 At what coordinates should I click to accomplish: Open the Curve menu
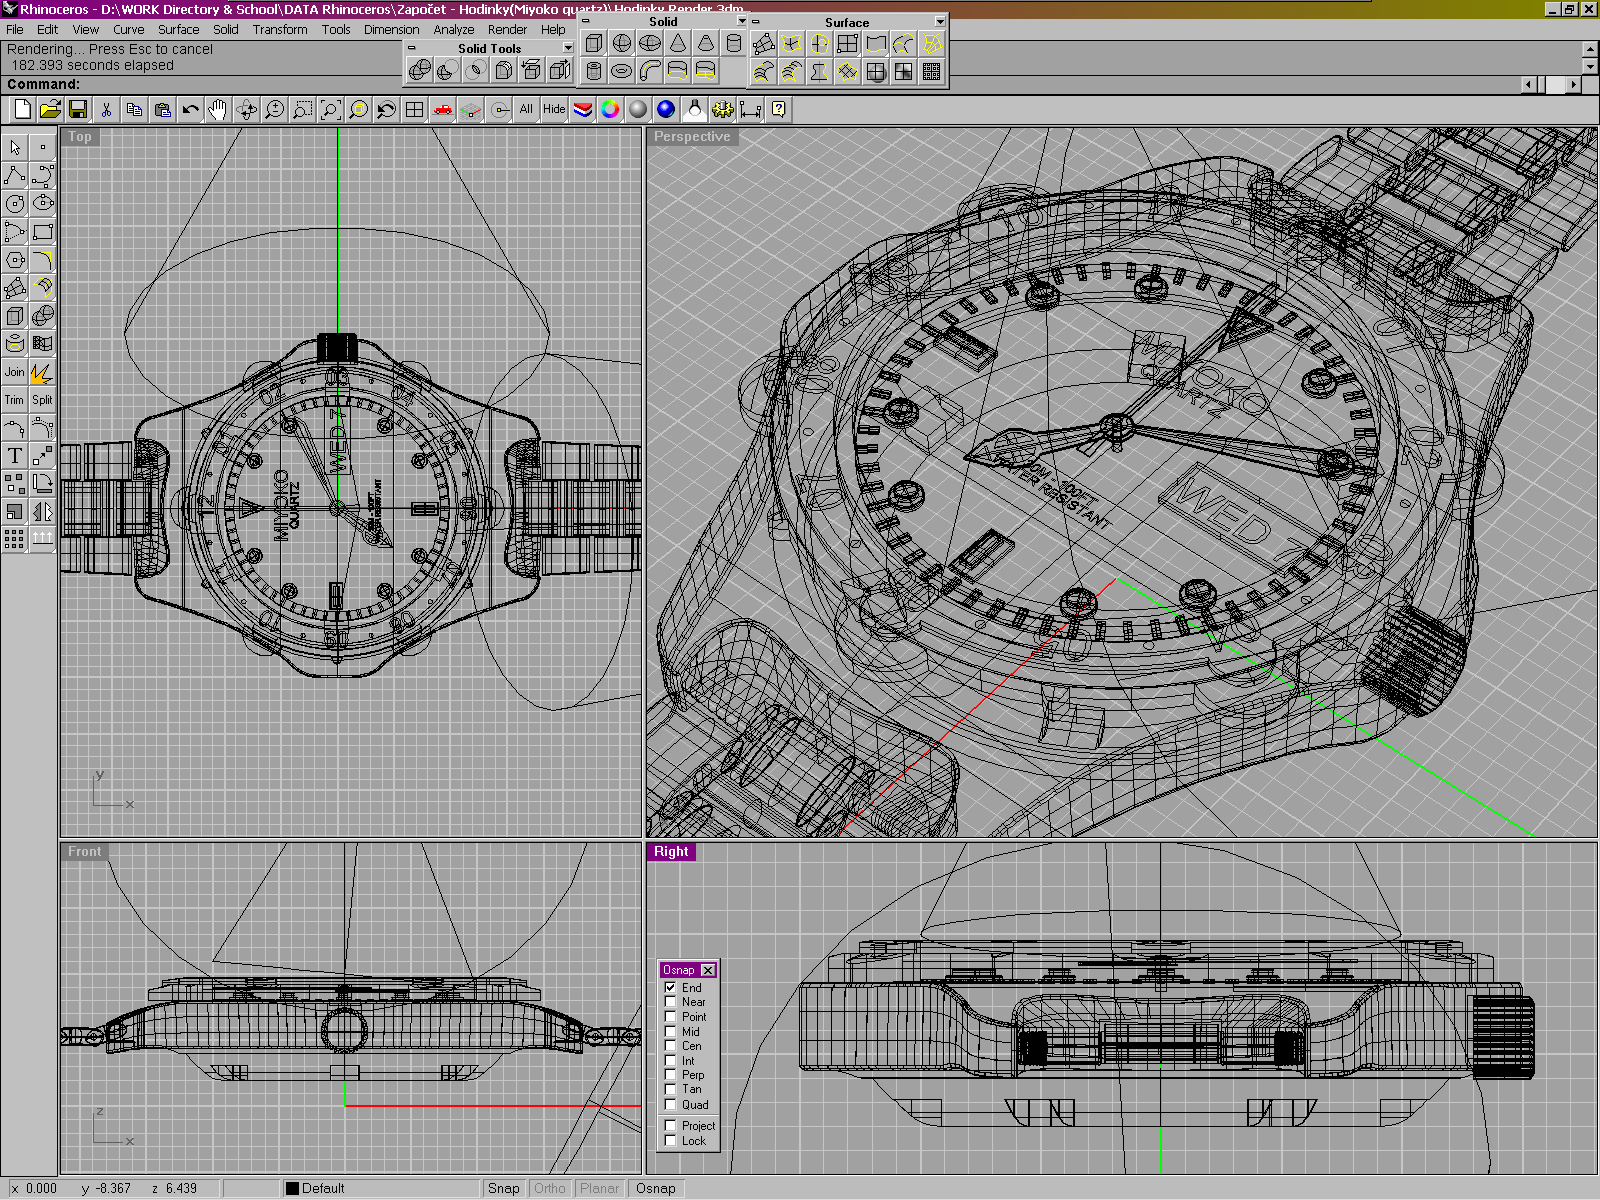pos(128,30)
